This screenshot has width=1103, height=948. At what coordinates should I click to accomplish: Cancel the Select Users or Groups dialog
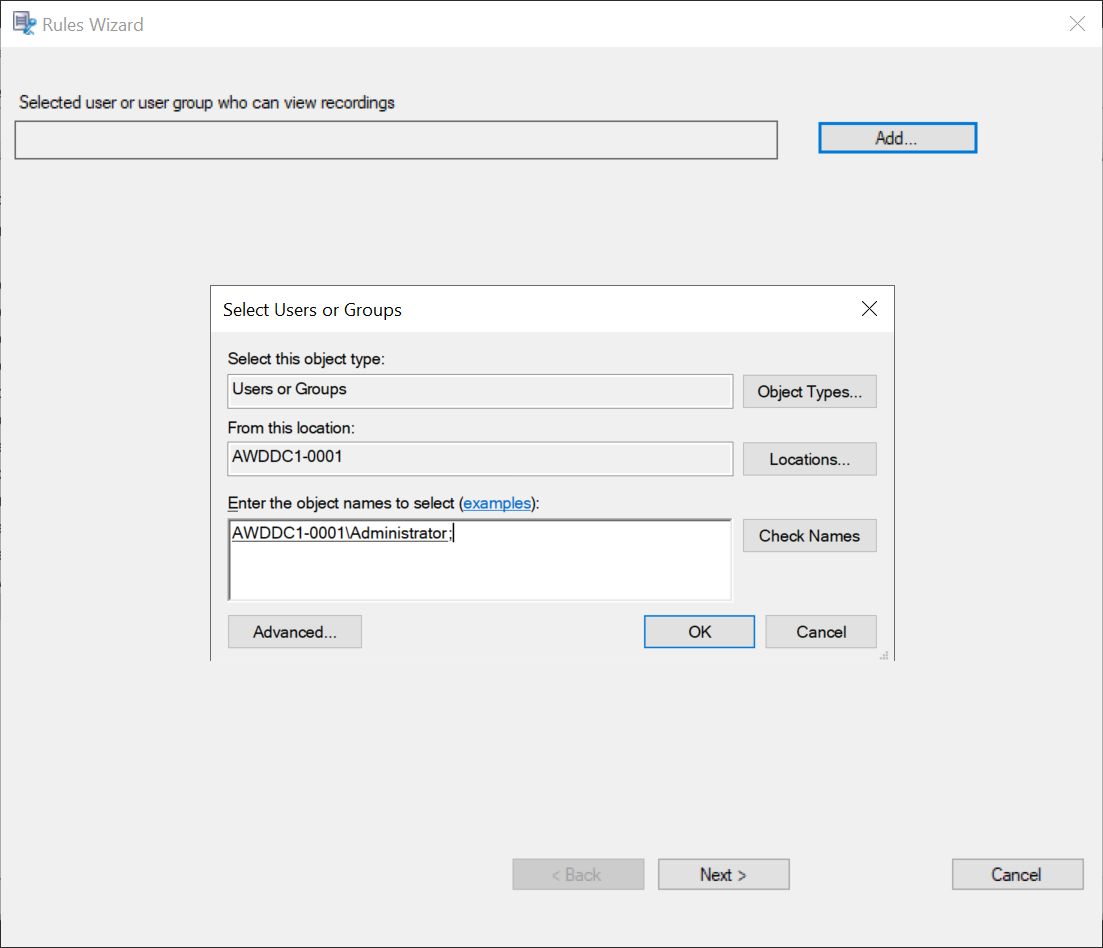[x=820, y=631]
